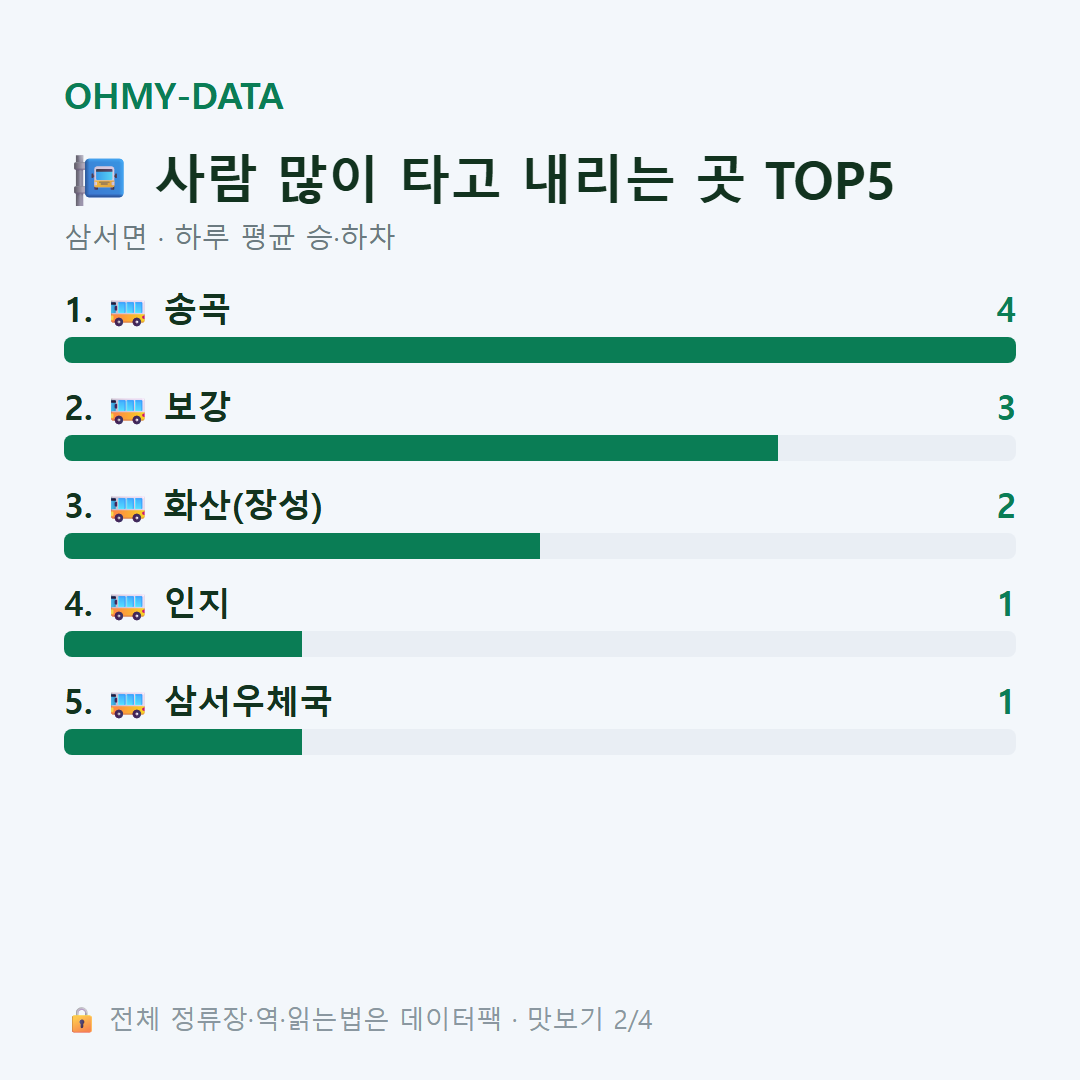
Task: Select the 삼서우체국 stop name
Action: pos(248,702)
